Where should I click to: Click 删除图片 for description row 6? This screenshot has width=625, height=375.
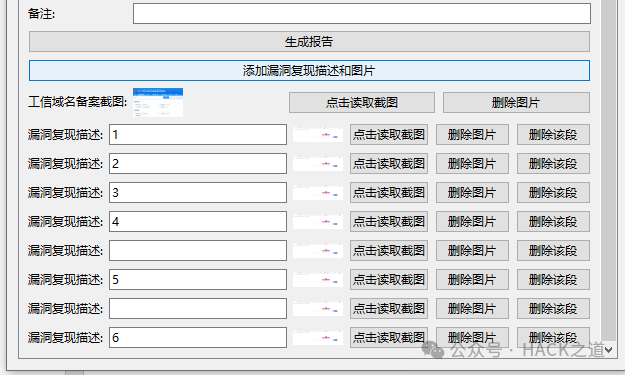click(x=472, y=338)
